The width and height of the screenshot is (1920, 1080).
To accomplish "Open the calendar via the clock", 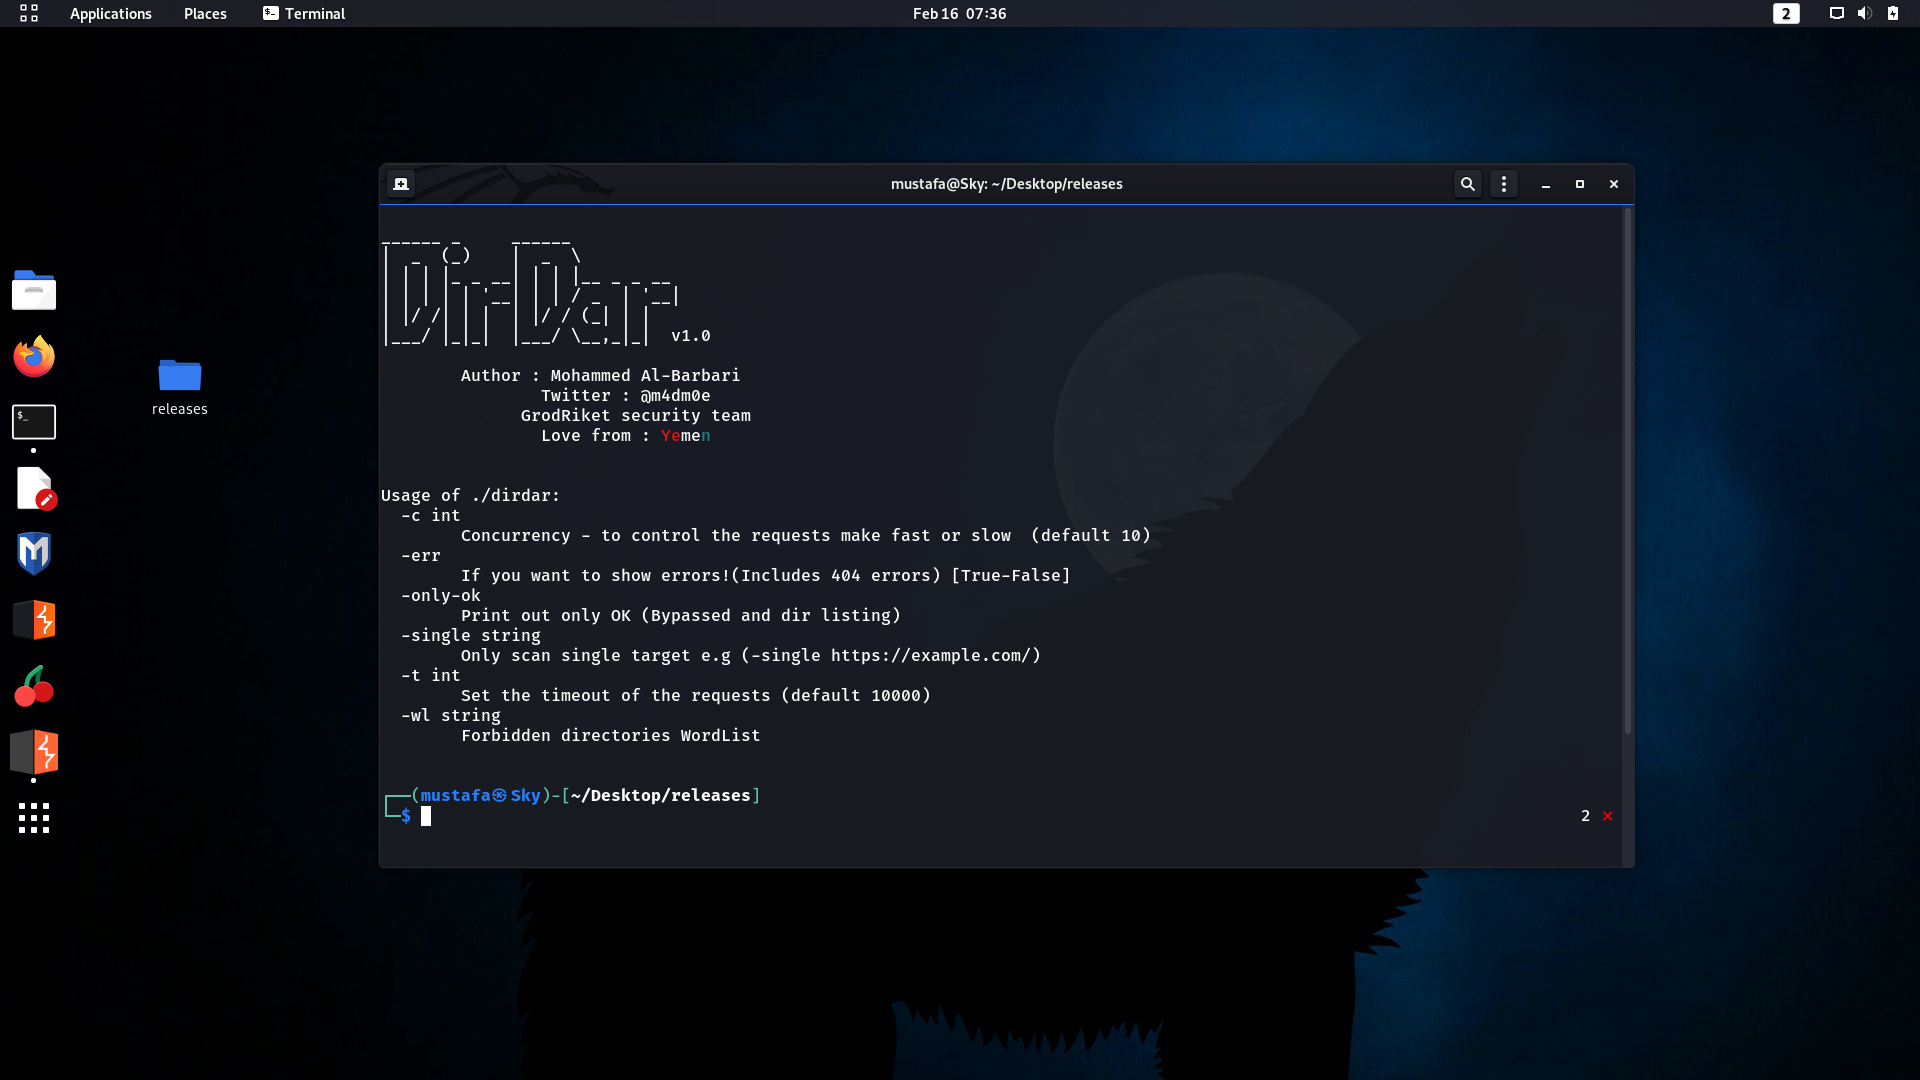I will click(x=958, y=13).
